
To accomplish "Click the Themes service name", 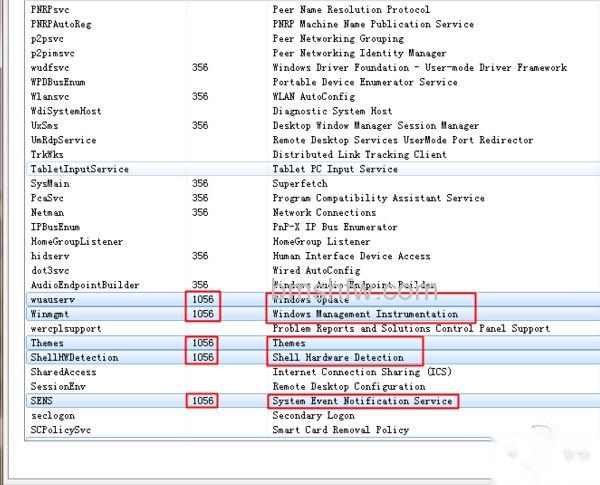I will (47, 343).
